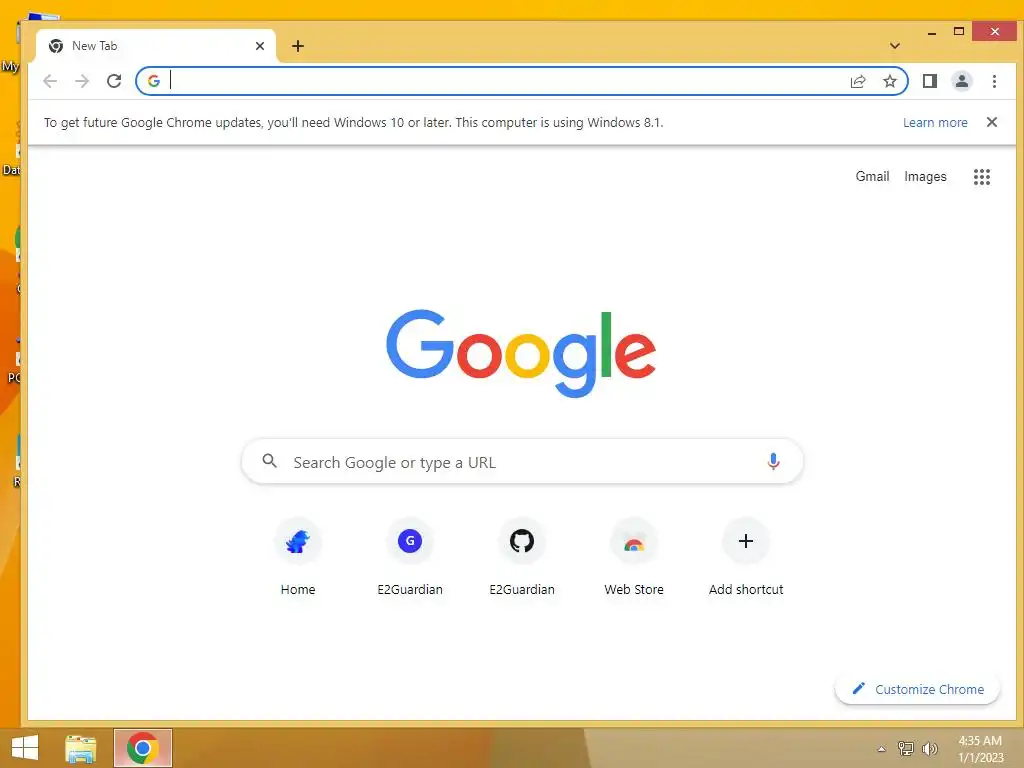Open Chrome three-dot menu
Viewport: 1024px width, 768px height.
994,81
